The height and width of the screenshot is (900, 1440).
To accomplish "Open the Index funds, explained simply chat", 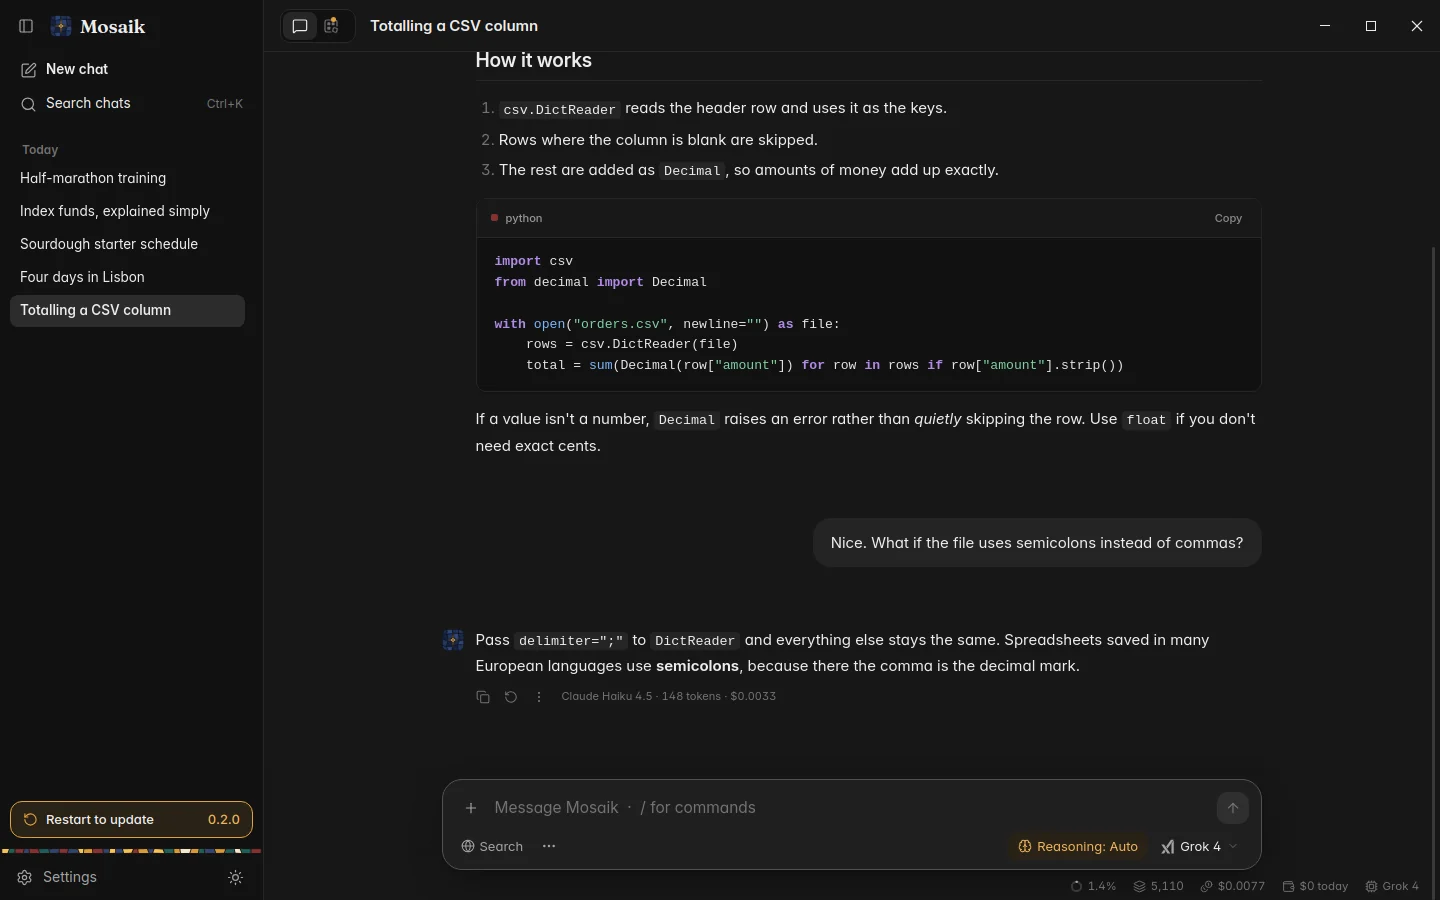I will [x=127, y=211].
